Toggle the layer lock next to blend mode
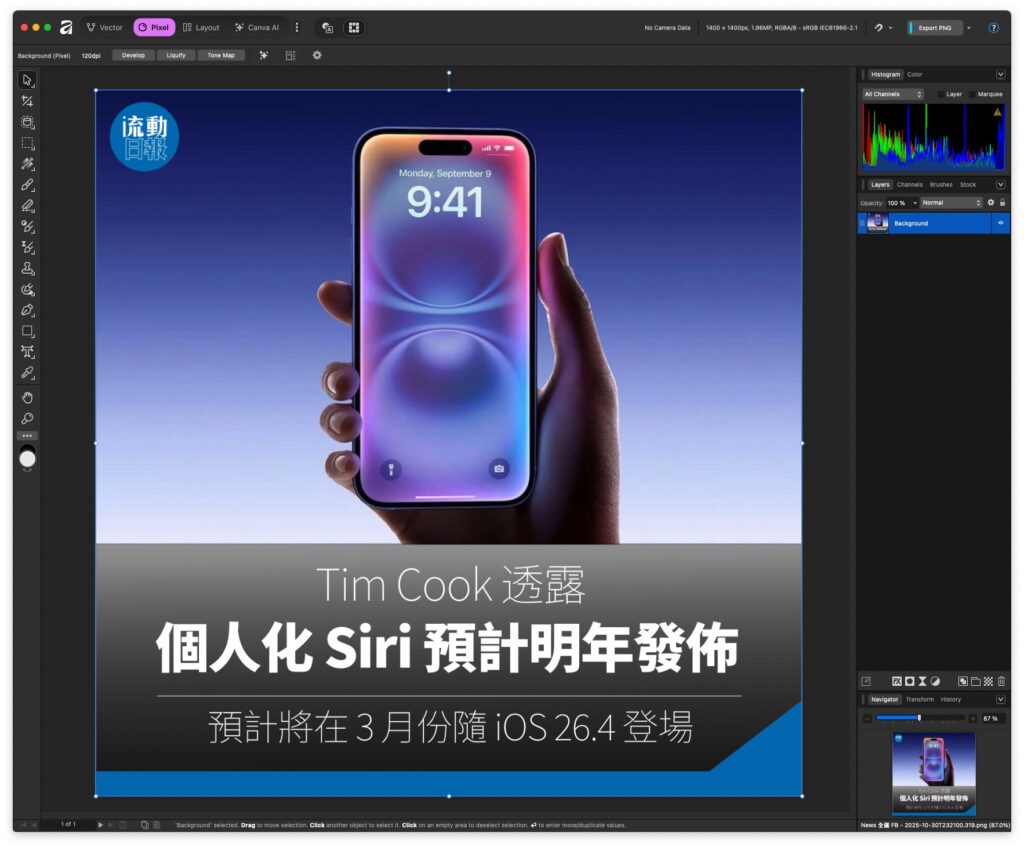 tap(1002, 202)
